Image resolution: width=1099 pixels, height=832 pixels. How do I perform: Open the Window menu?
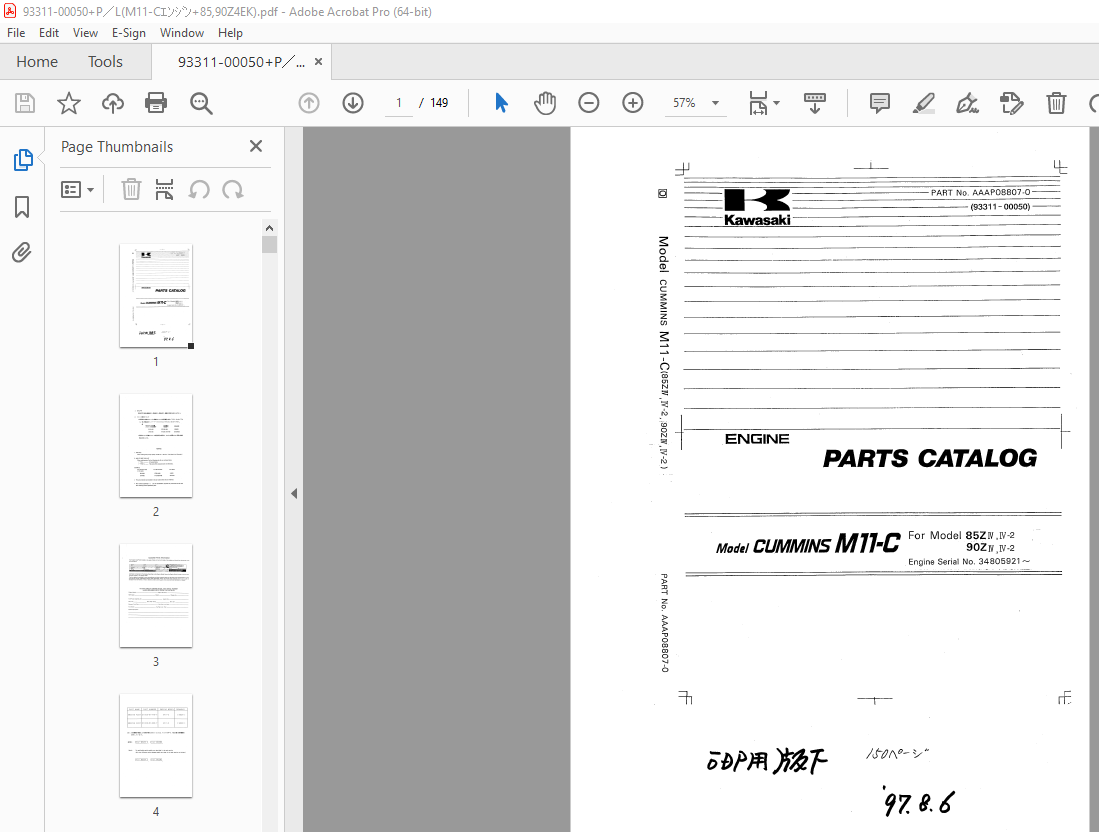click(182, 33)
